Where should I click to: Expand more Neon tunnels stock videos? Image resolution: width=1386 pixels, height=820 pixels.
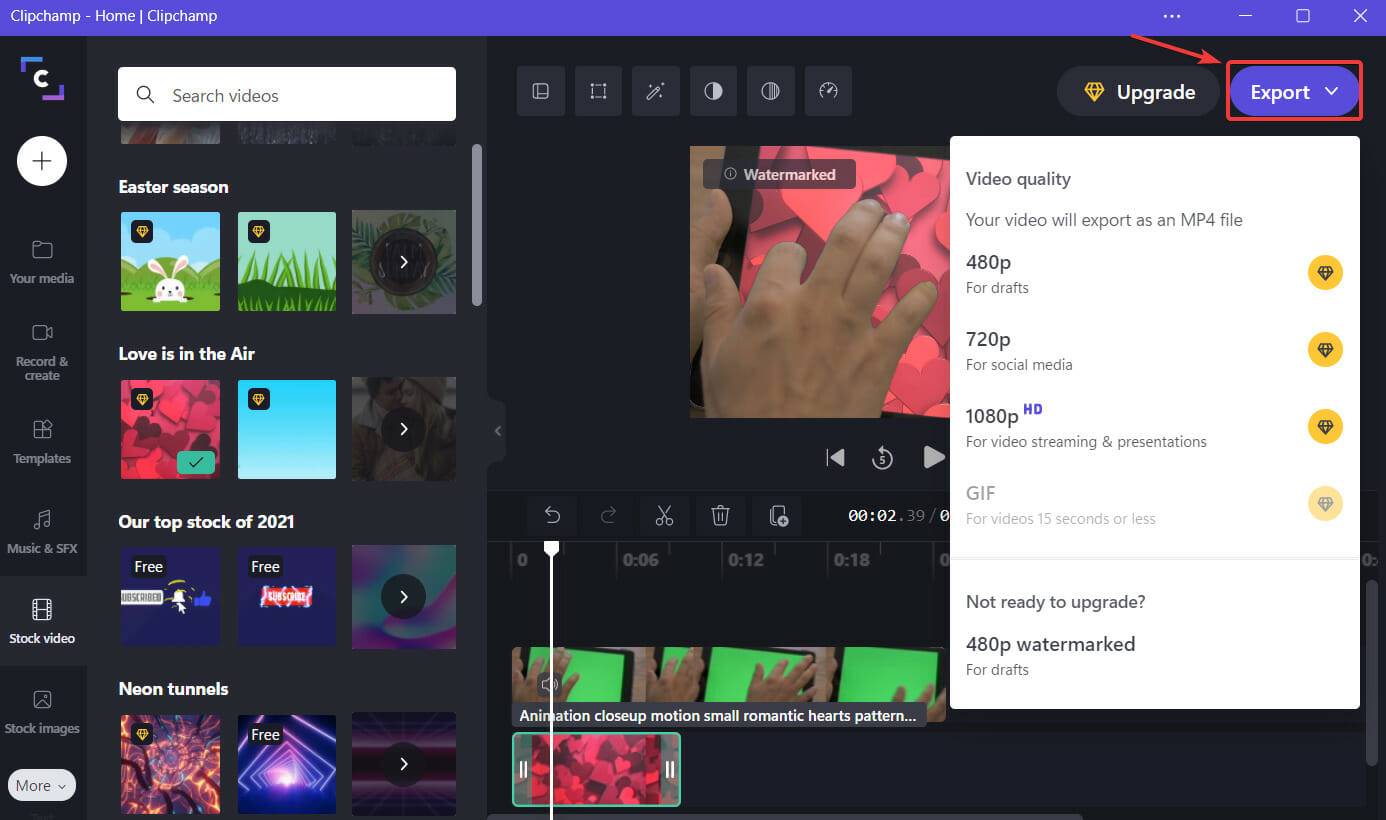coord(403,764)
